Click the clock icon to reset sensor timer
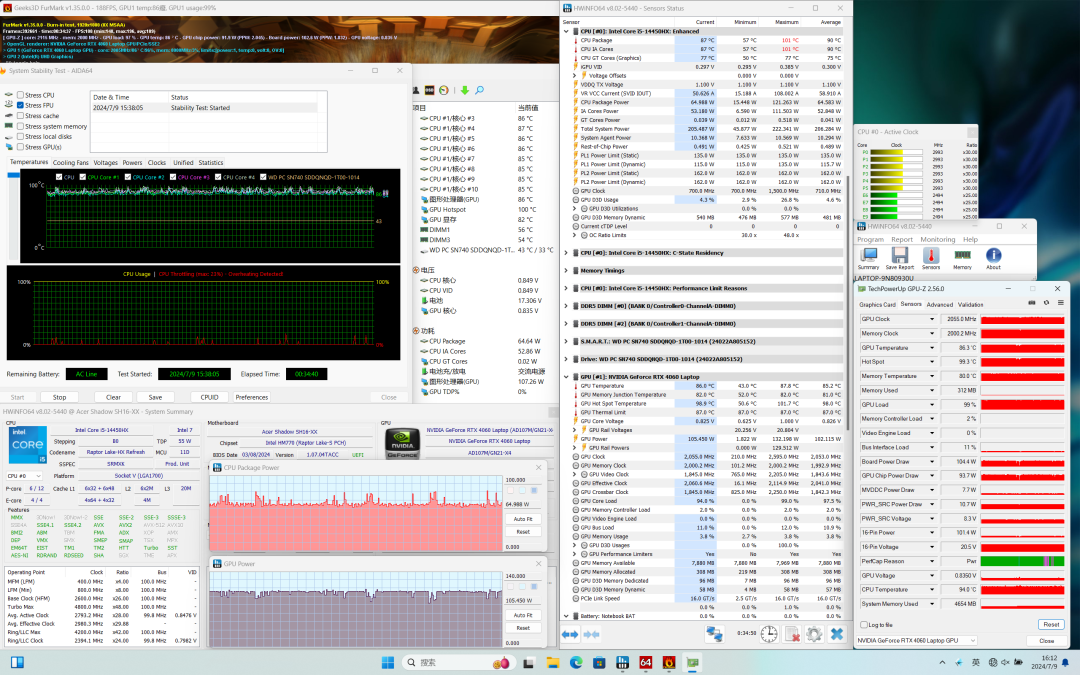Image resolution: width=1080 pixels, height=675 pixels. [769, 634]
